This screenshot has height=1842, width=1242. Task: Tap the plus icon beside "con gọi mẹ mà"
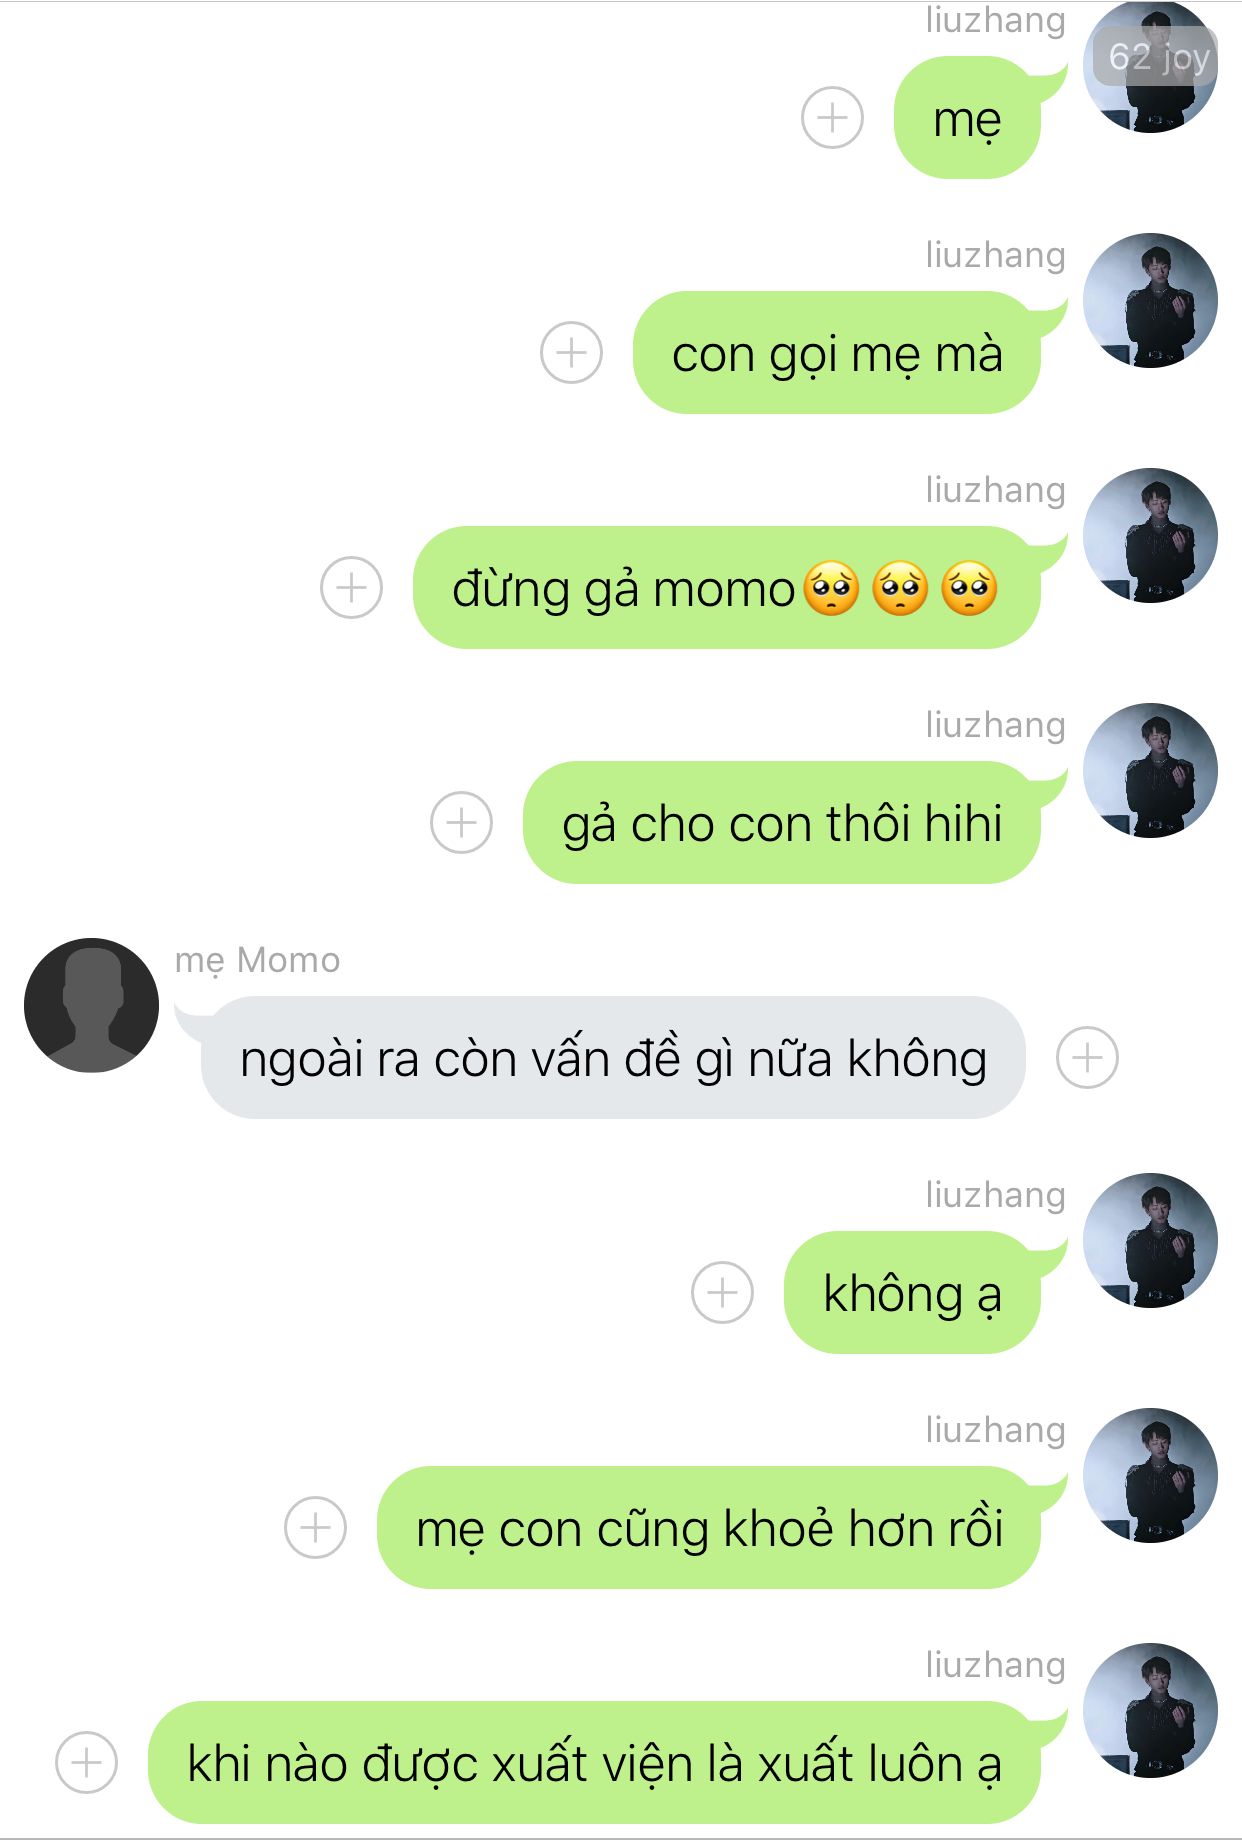(x=571, y=353)
